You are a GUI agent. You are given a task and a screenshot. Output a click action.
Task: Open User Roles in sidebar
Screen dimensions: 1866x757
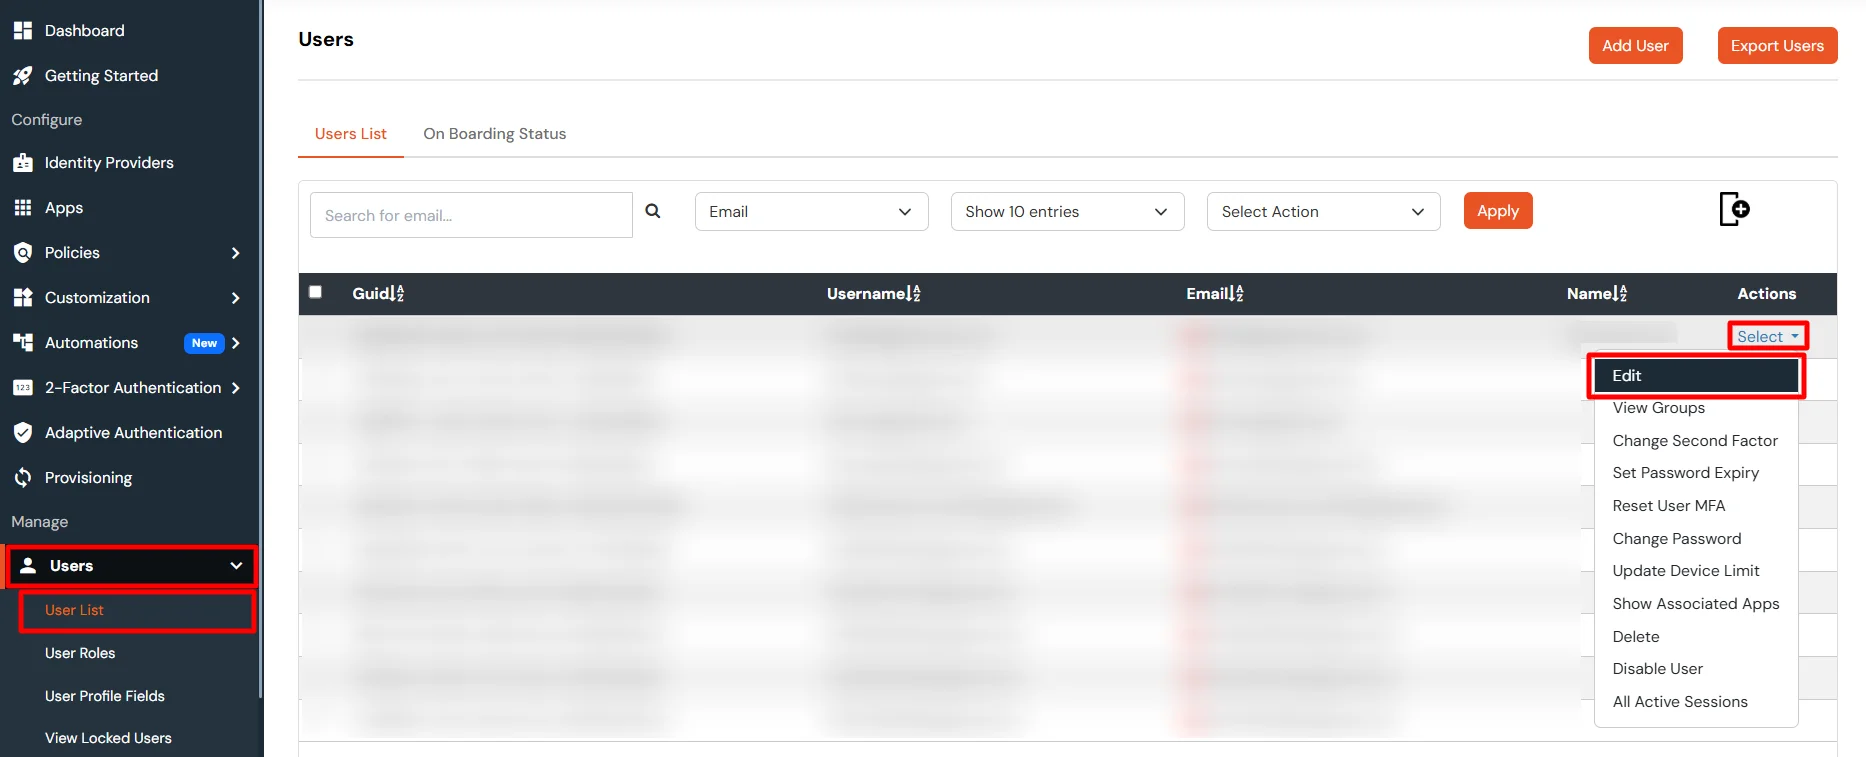(80, 653)
